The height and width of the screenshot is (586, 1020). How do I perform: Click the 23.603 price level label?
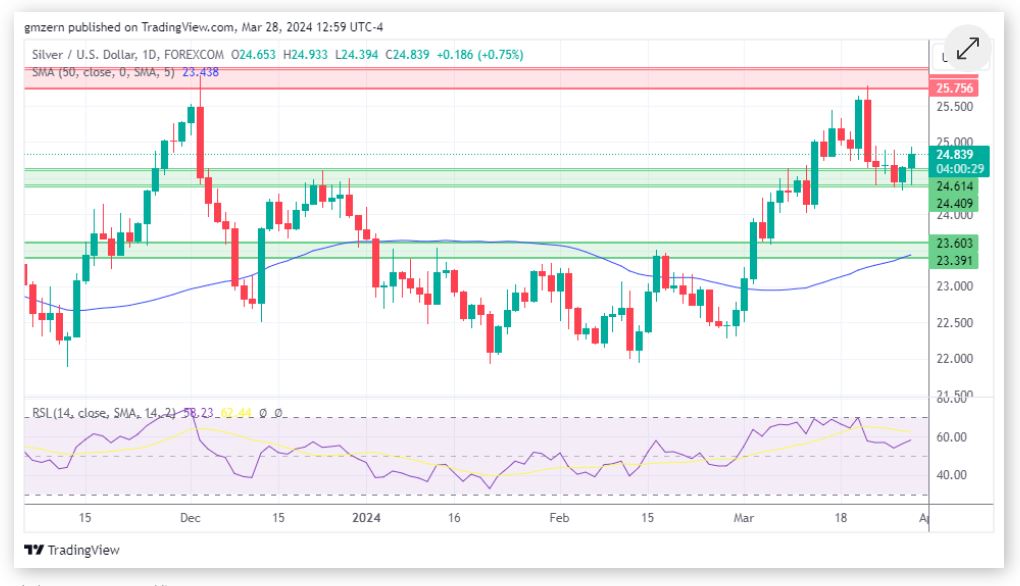pyautogui.click(x=954, y=243)
